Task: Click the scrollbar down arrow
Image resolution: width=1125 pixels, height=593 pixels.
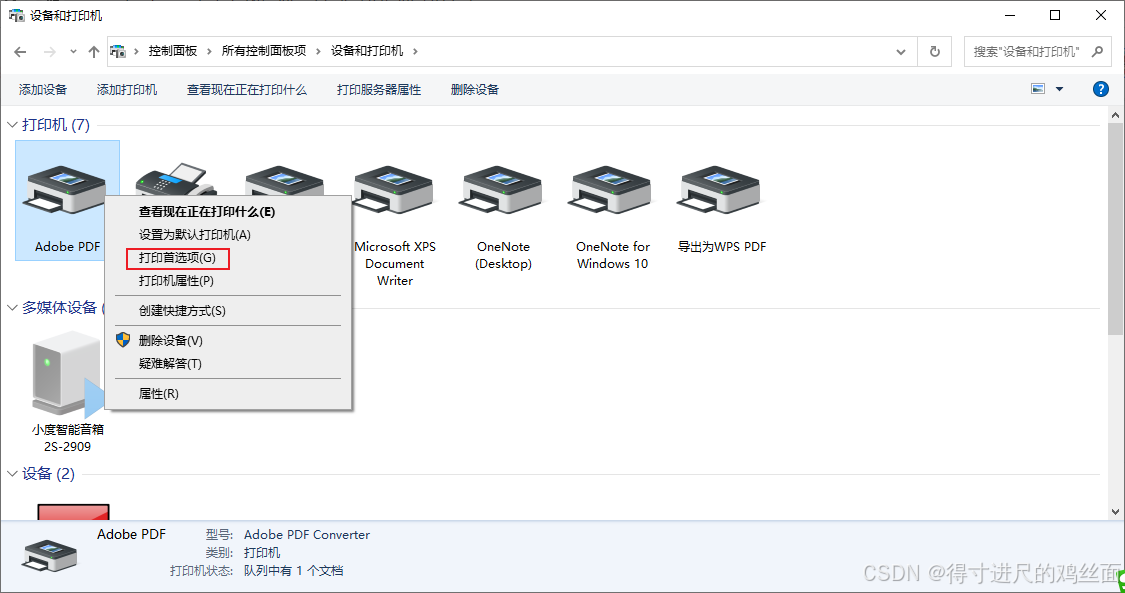Action: pyautogui.click(x=1115, y=511)
